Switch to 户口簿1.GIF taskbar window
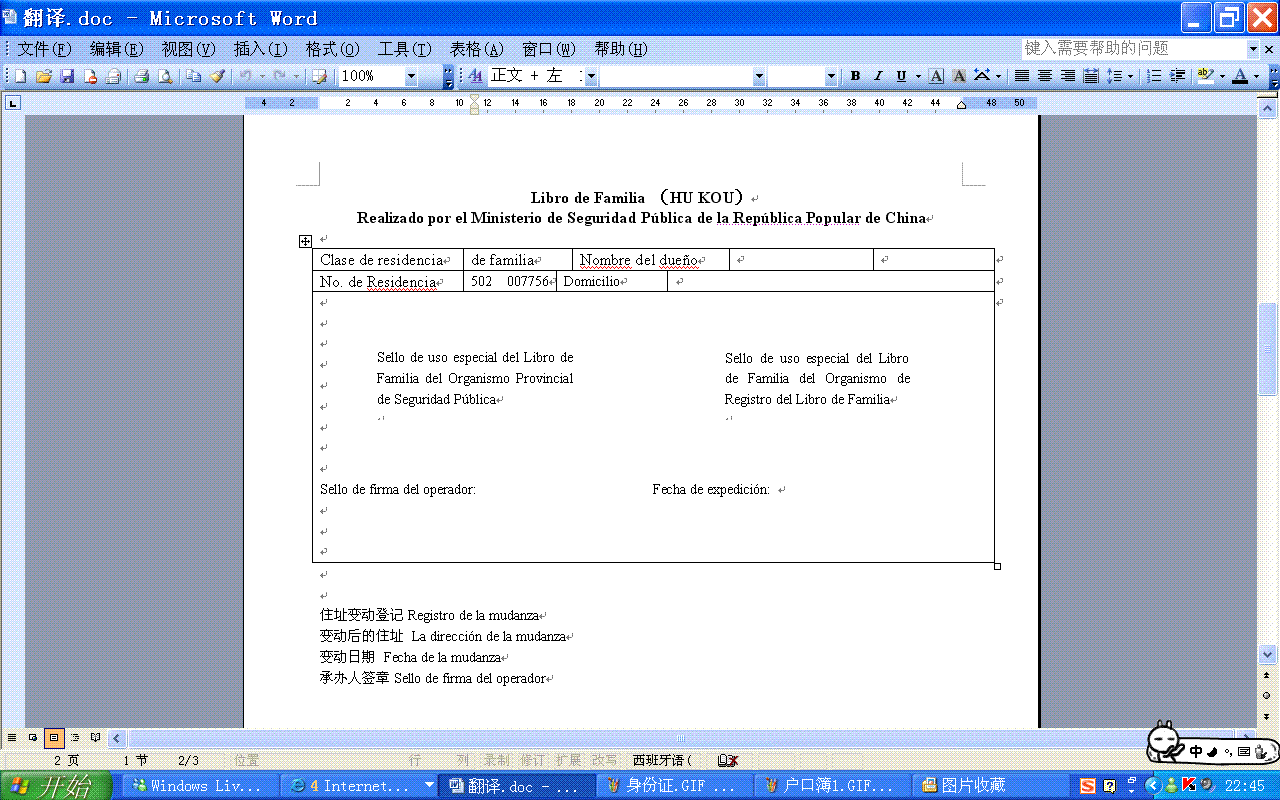The image size is (1280, 800). [x=828, y=786]
